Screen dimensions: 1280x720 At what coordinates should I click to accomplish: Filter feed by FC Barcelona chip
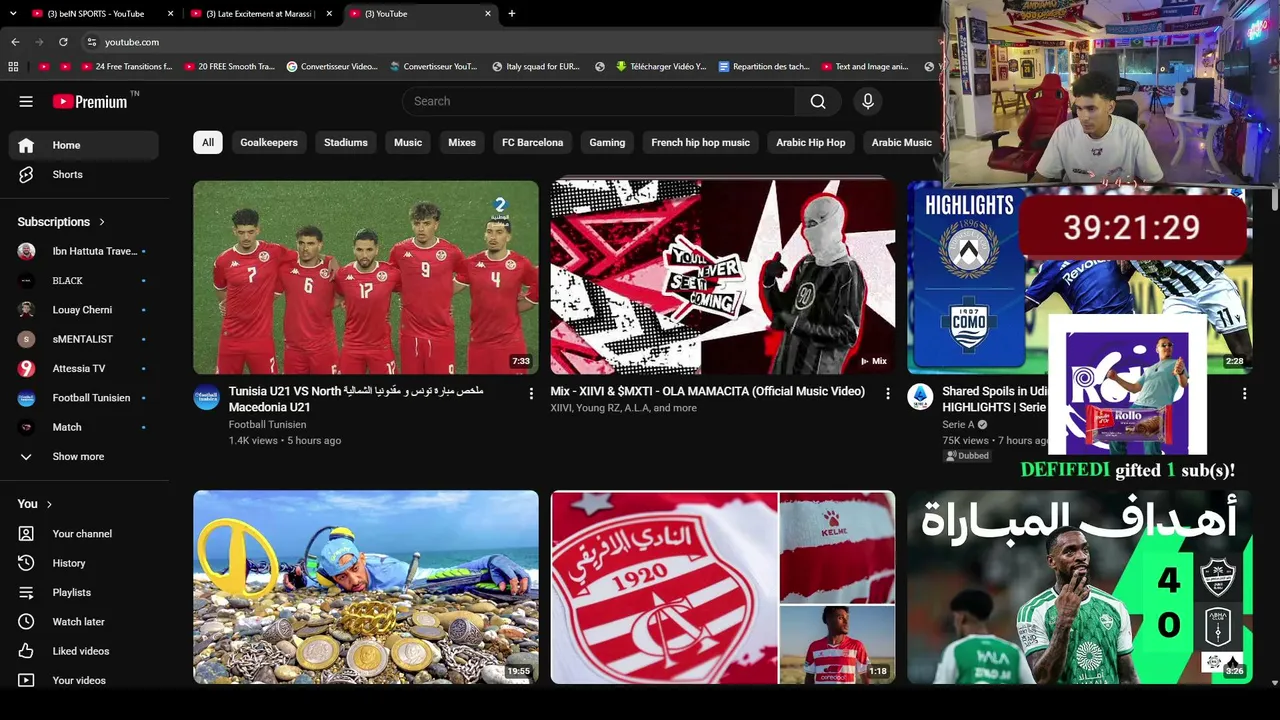coord(533,142)
